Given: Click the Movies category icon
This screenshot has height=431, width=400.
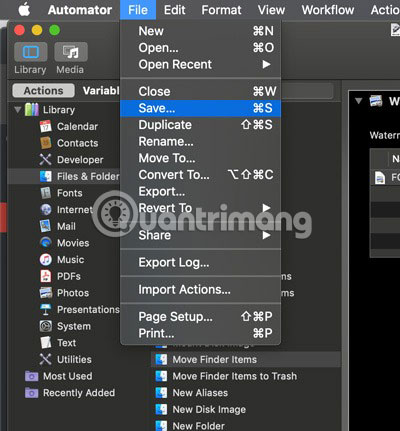Looking at the screenshot, I should click(46, 243).
